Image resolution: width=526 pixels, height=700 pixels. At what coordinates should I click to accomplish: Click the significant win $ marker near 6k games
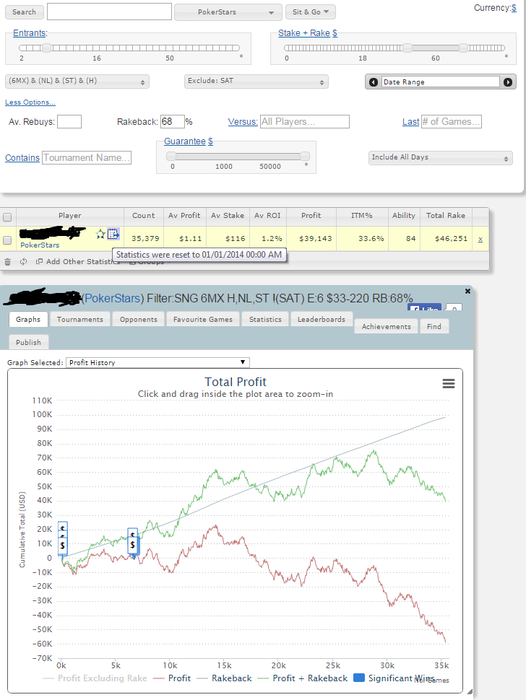(x=133, y=545)
